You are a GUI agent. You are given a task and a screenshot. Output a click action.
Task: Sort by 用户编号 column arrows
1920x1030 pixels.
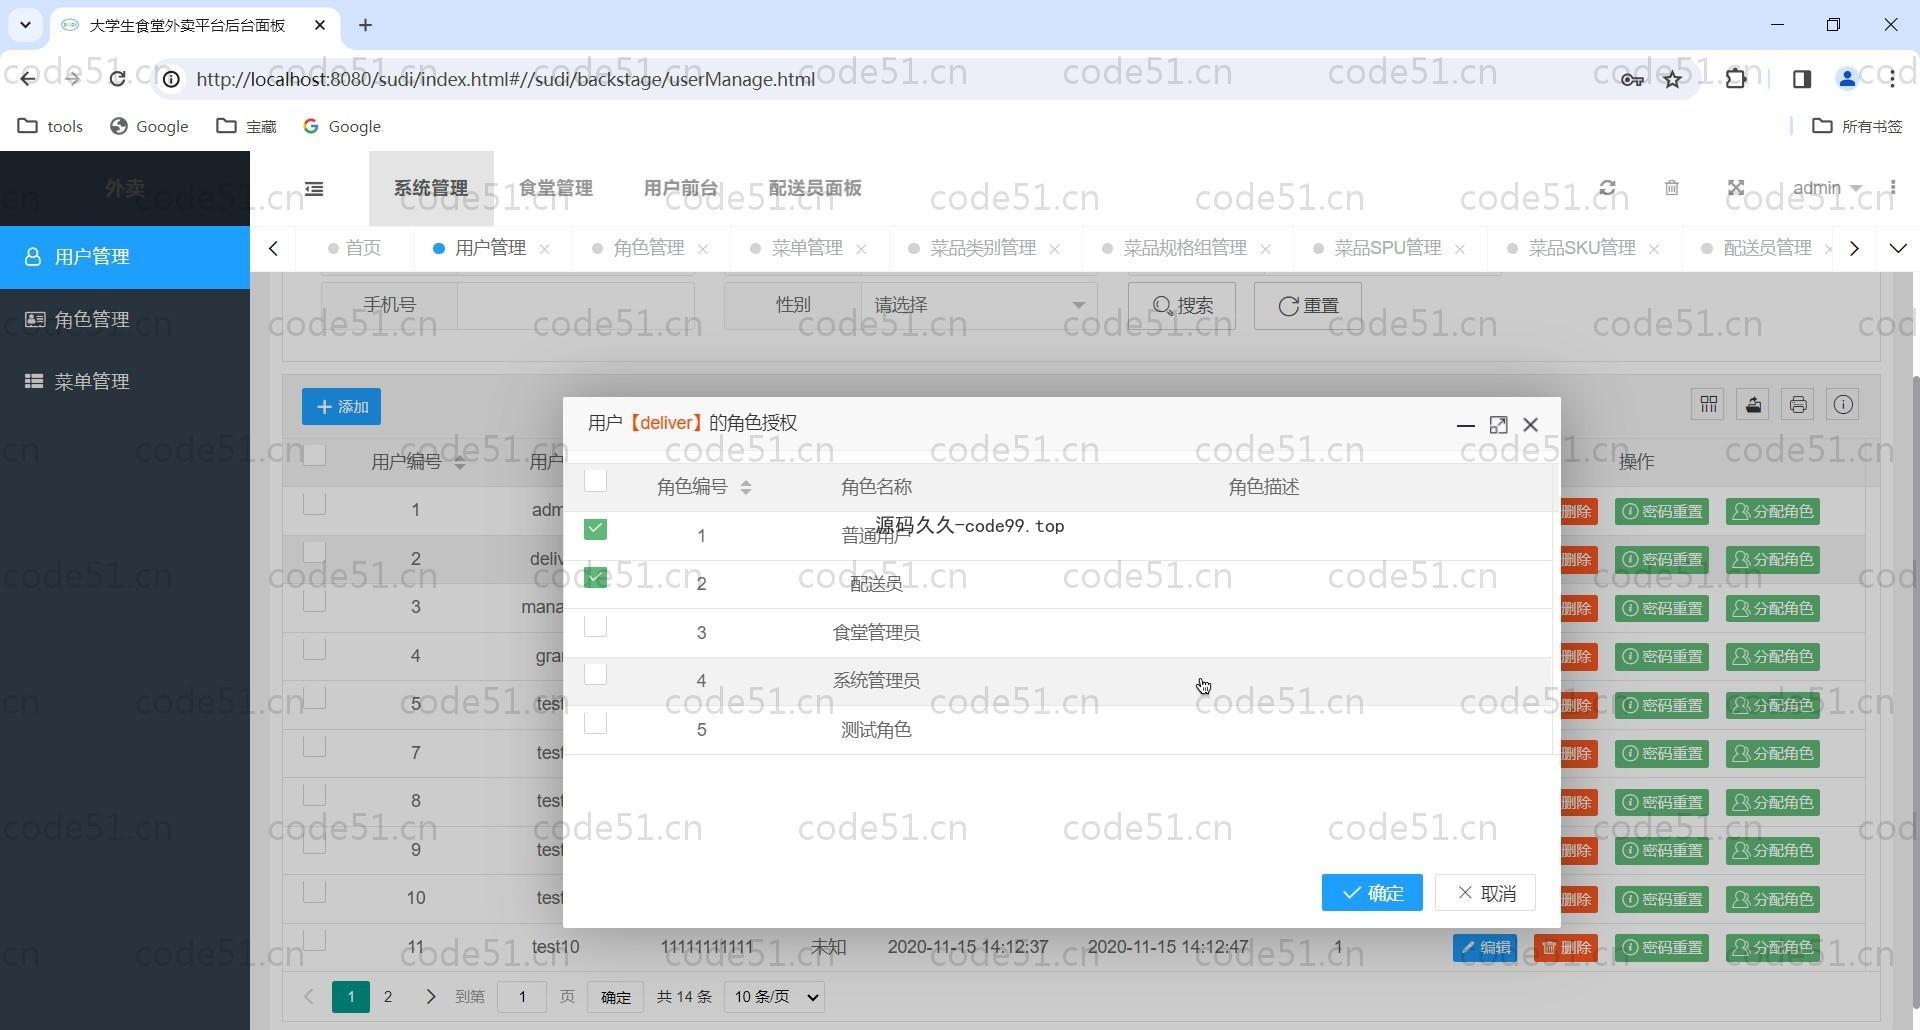point(459,462)
